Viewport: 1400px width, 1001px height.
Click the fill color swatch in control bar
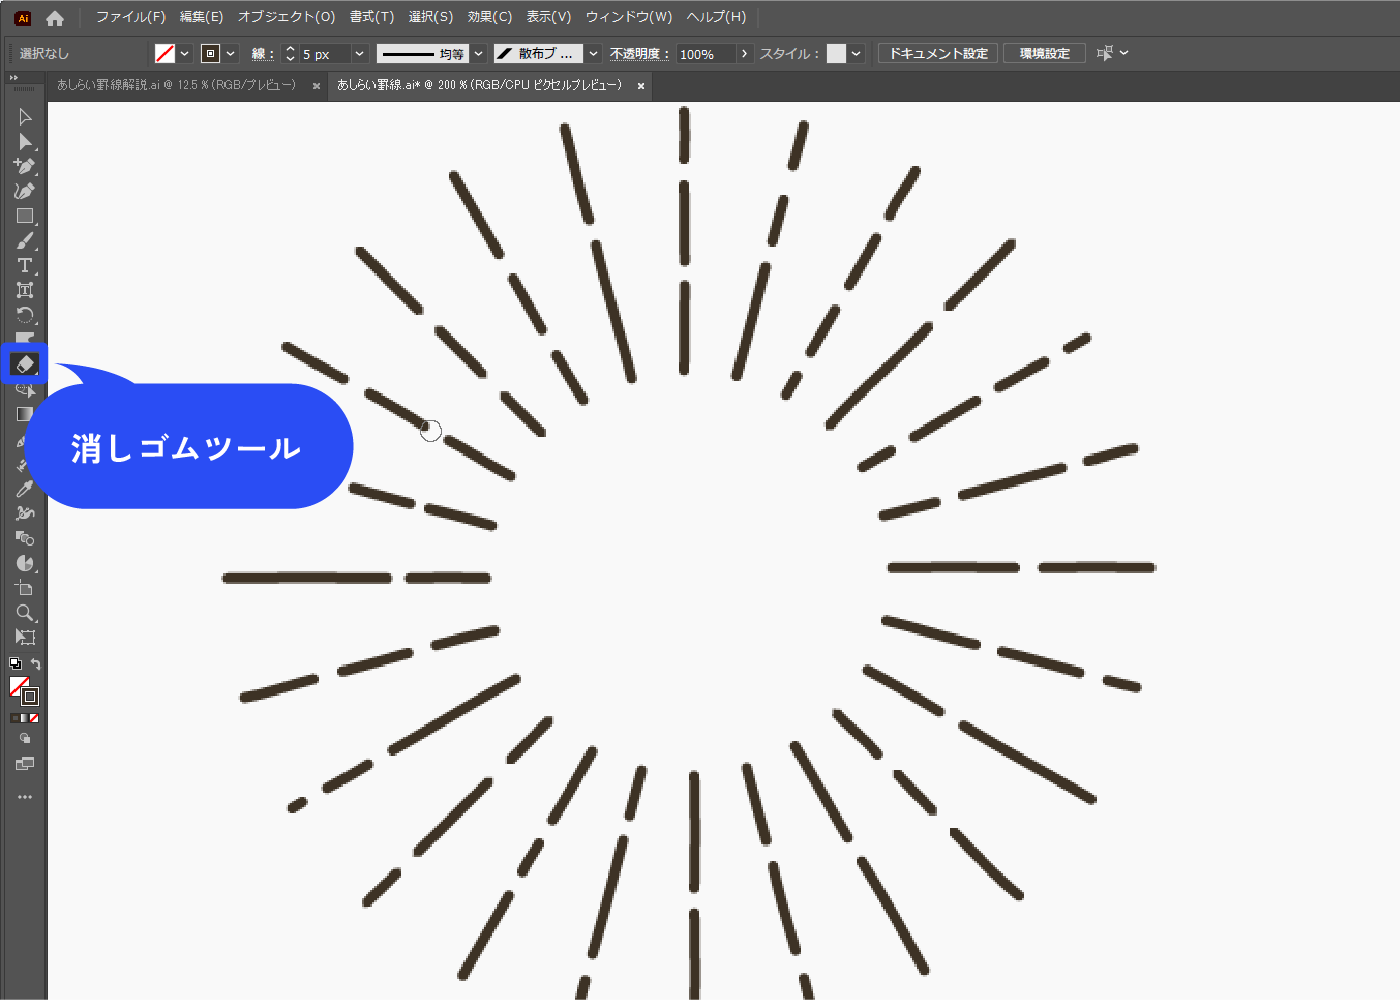(x=165, y=54)
